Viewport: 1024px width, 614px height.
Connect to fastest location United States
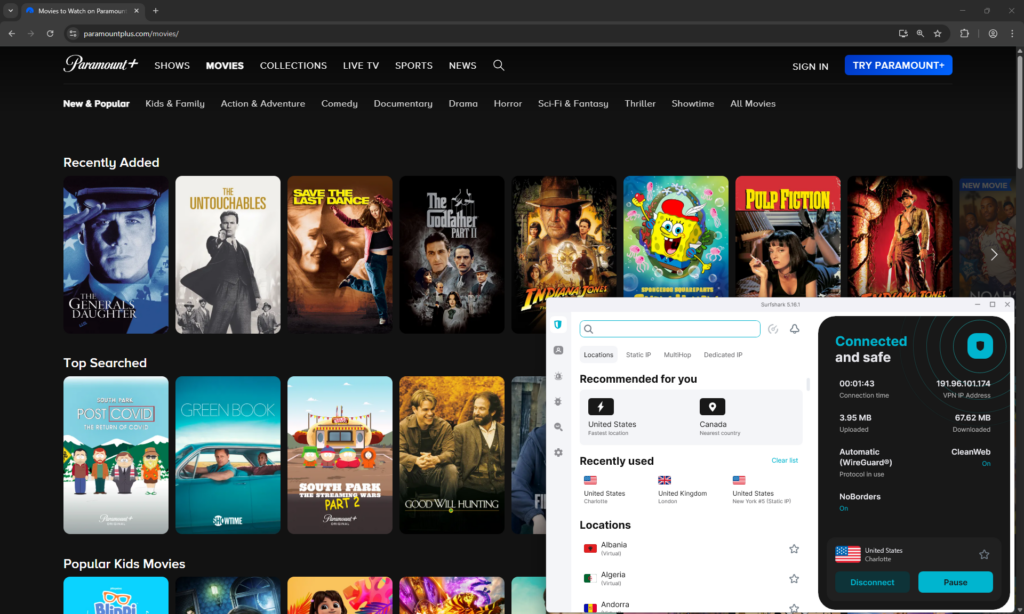612,417
